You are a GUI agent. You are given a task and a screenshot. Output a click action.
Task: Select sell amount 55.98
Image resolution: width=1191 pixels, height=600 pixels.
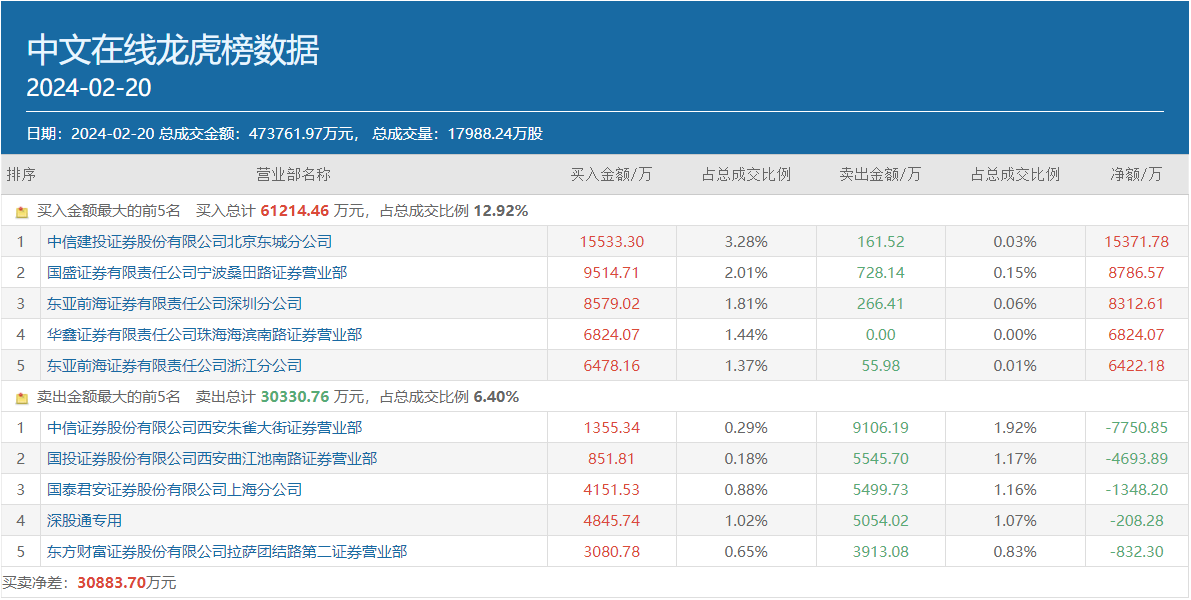[x=880, y=366]
